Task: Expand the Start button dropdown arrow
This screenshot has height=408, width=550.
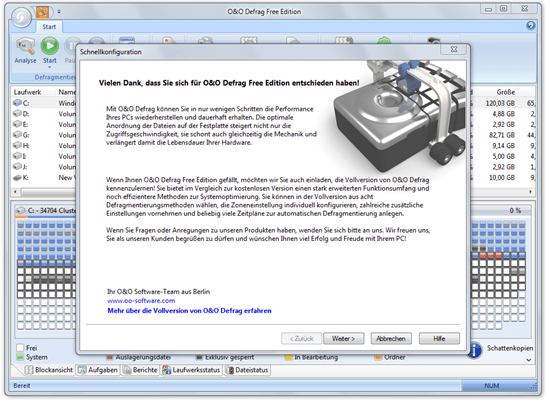Action: [x=49, y=67]
